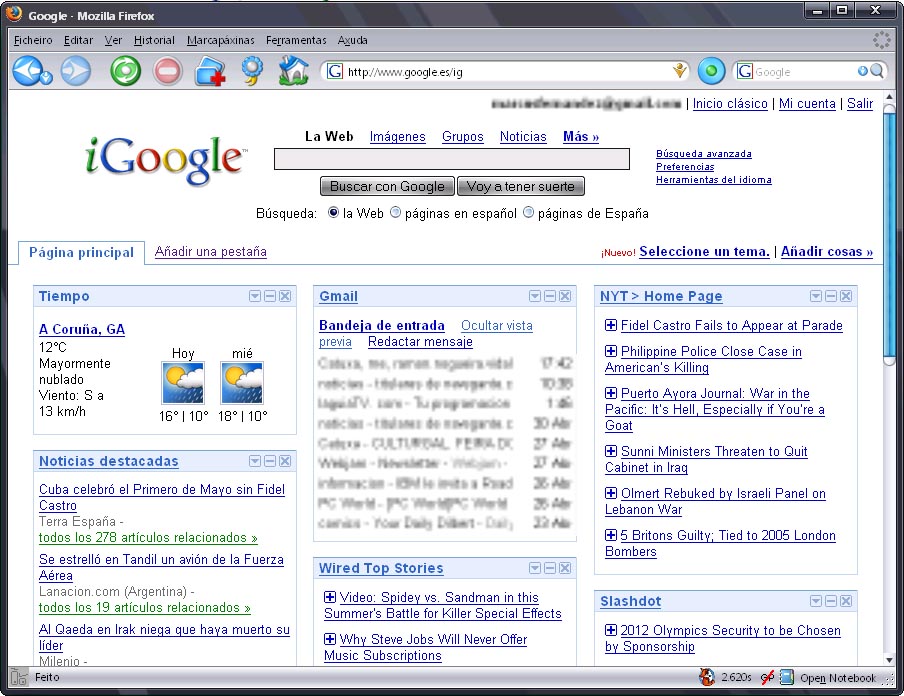Click the blue ribbon bookmark icon
This screenshot has height=696, width=904.
pos(252,72)
